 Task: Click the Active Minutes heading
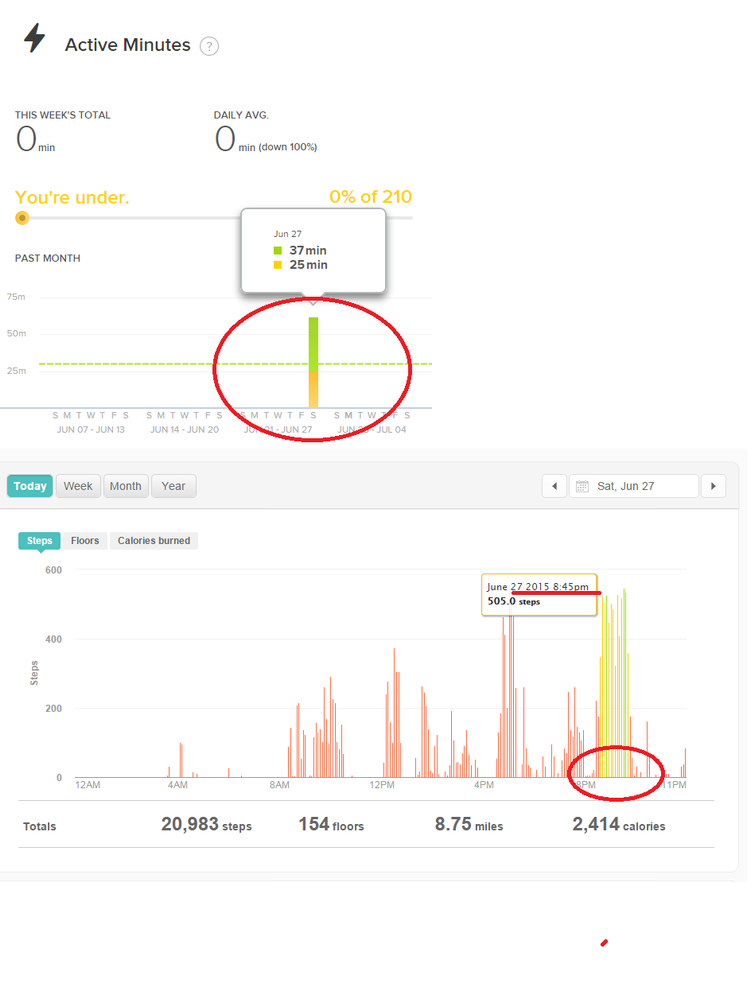coord(127,45)
